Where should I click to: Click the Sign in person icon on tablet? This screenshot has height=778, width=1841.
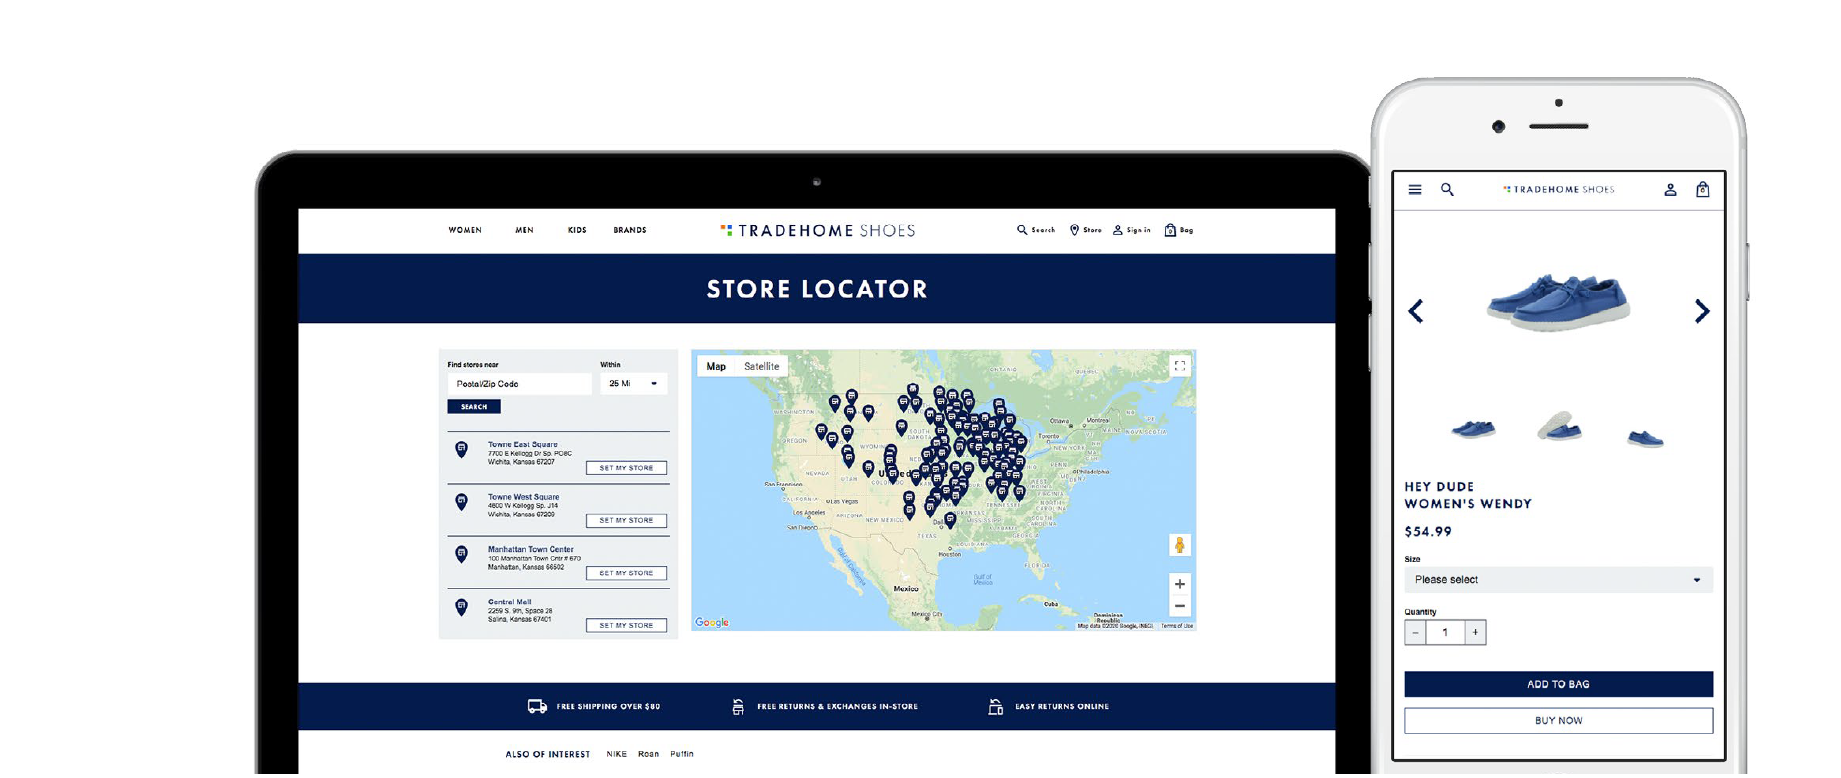tap(1117, 230)
